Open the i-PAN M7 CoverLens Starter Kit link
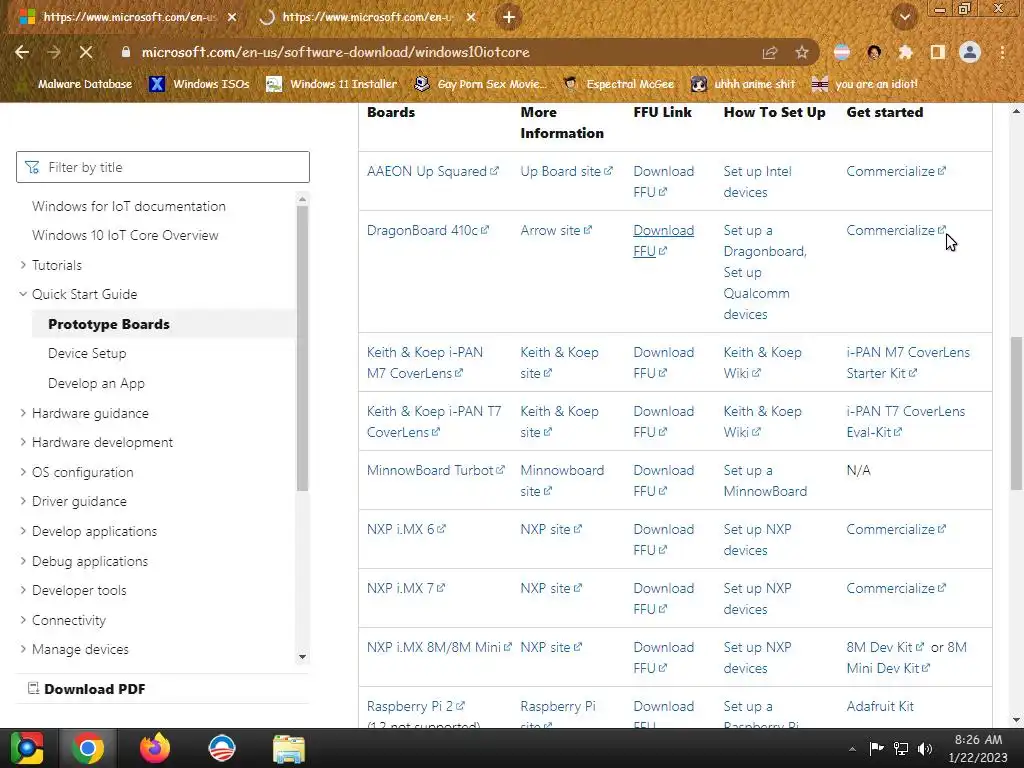 908,362
